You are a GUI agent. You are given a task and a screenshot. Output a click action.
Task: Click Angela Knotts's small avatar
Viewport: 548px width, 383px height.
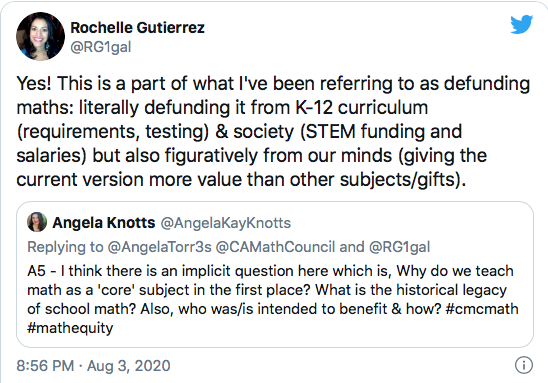click(x=37, y=222)
